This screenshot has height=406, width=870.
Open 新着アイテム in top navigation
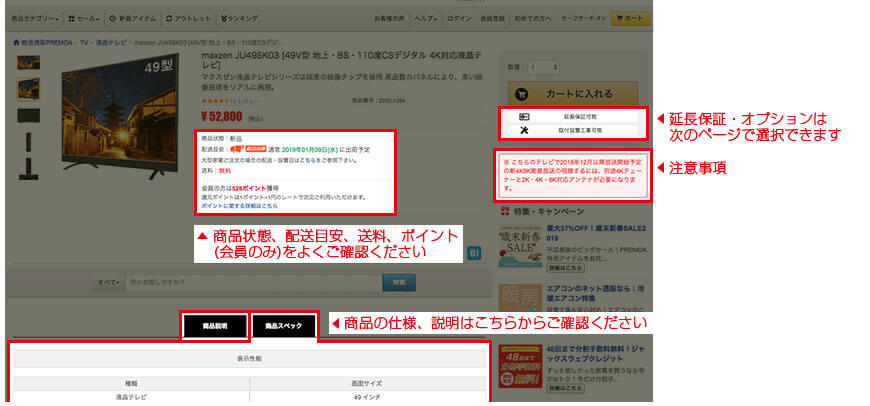(x=133, y=18)
